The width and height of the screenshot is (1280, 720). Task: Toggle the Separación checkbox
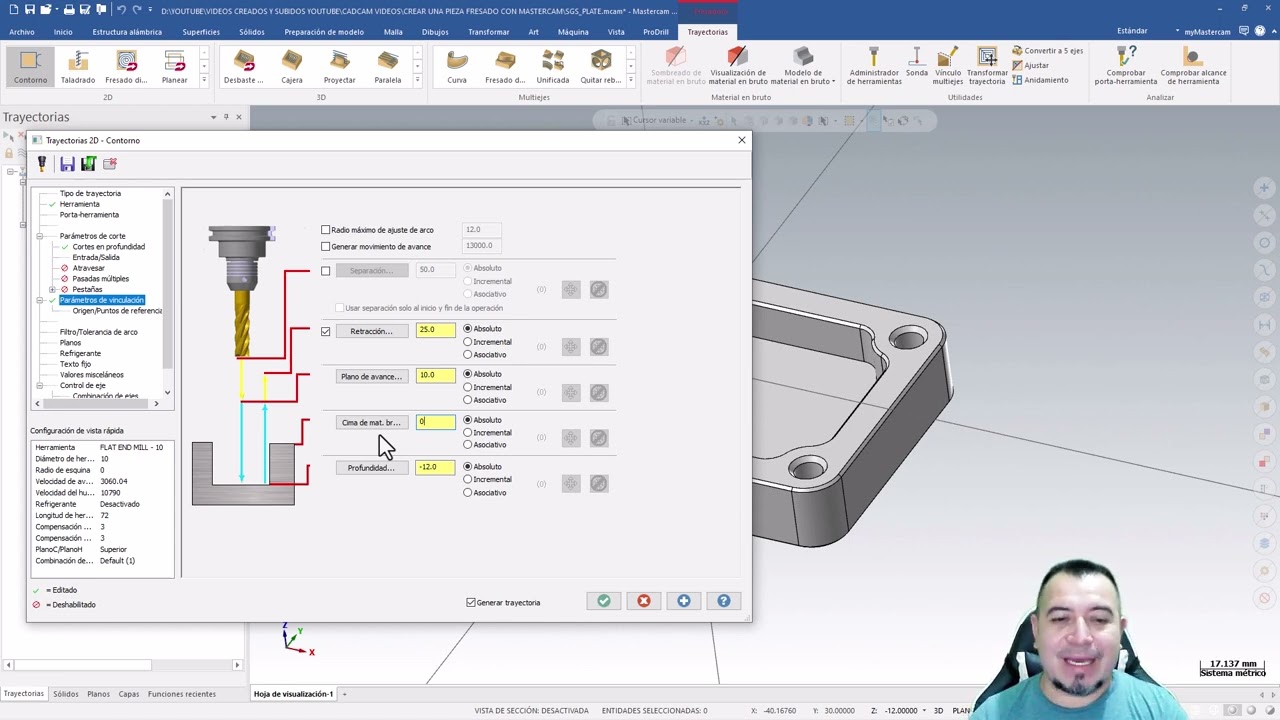(325, 271)
